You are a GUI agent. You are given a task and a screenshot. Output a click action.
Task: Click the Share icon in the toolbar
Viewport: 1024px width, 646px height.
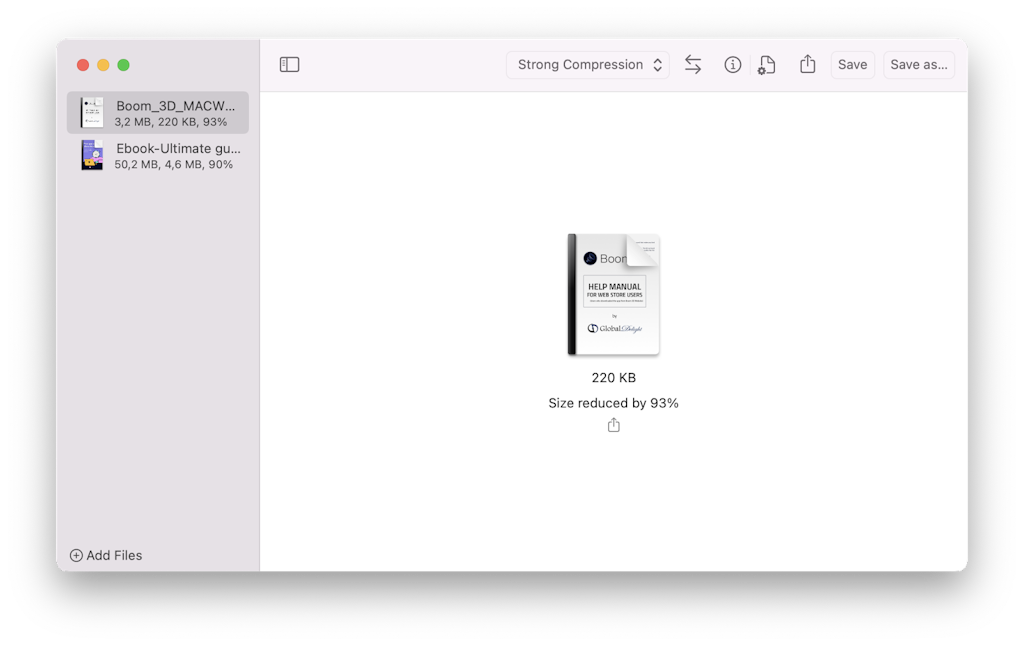(x=807, y=64)
